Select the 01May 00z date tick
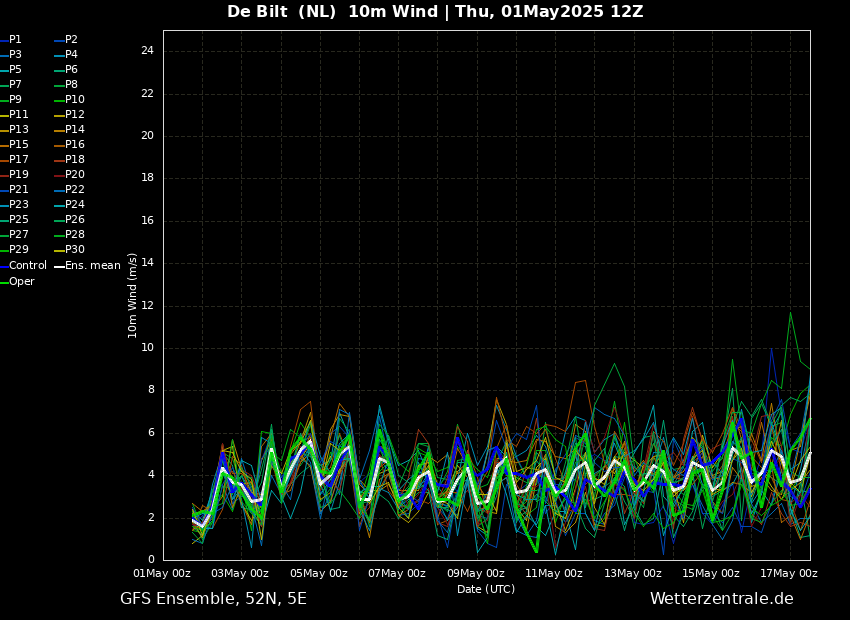 [162, 574]
